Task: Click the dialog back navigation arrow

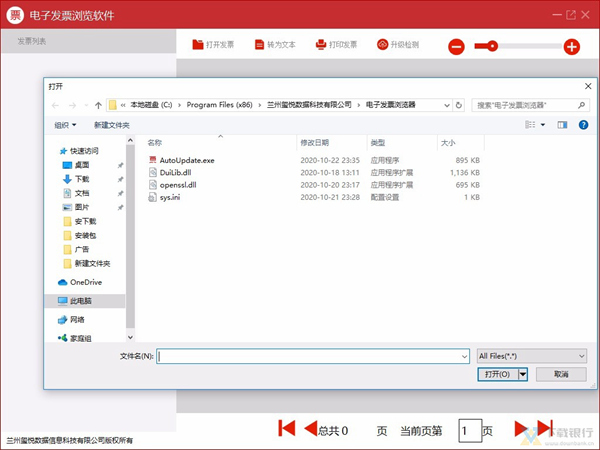Action: point(55,105)
